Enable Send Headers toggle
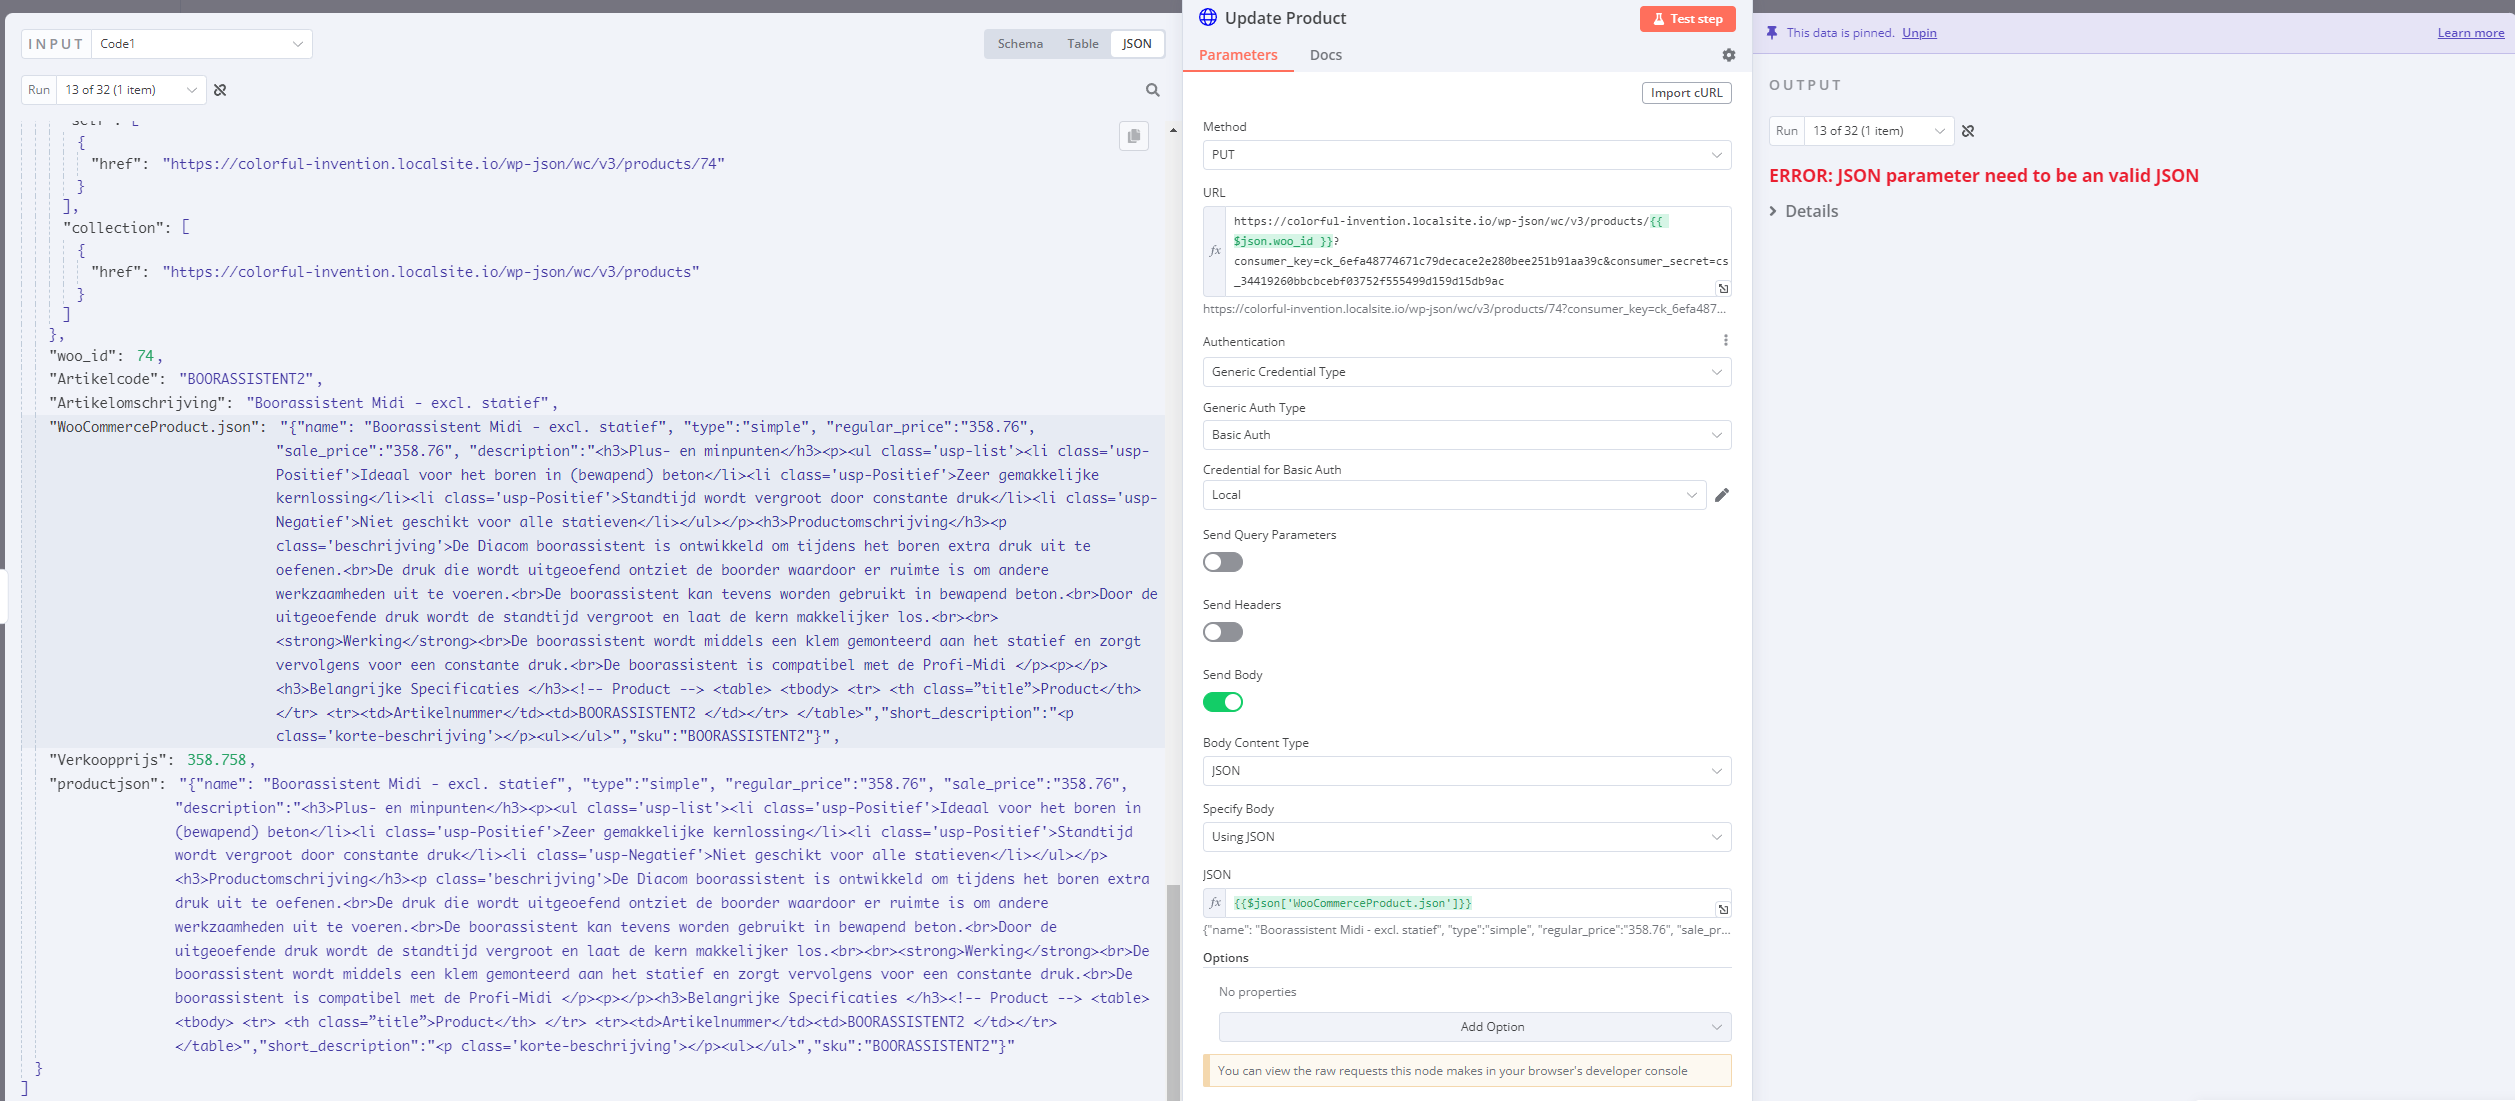The height and width of the screenshot is (1101, 2515). 1222,632
